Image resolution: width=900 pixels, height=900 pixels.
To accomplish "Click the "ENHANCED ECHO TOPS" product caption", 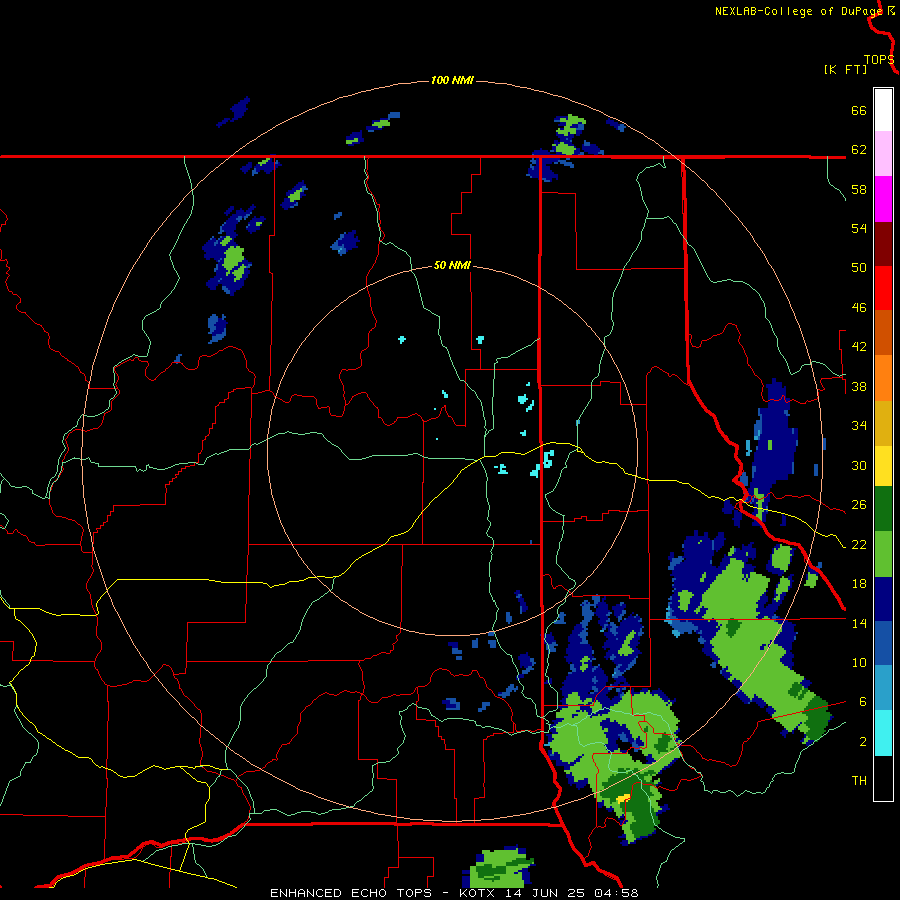I will pos(351,893).
